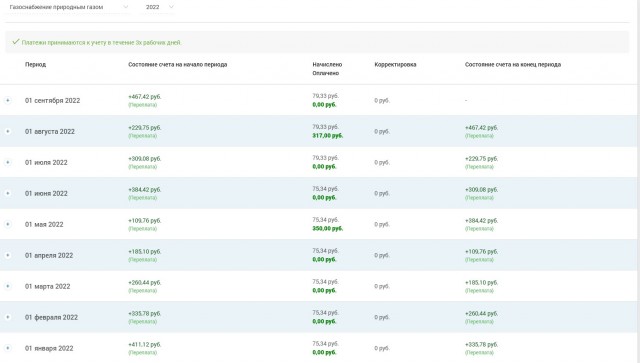
Task: Click February ending balance +260,44 руб.
Action: (481, 314)
